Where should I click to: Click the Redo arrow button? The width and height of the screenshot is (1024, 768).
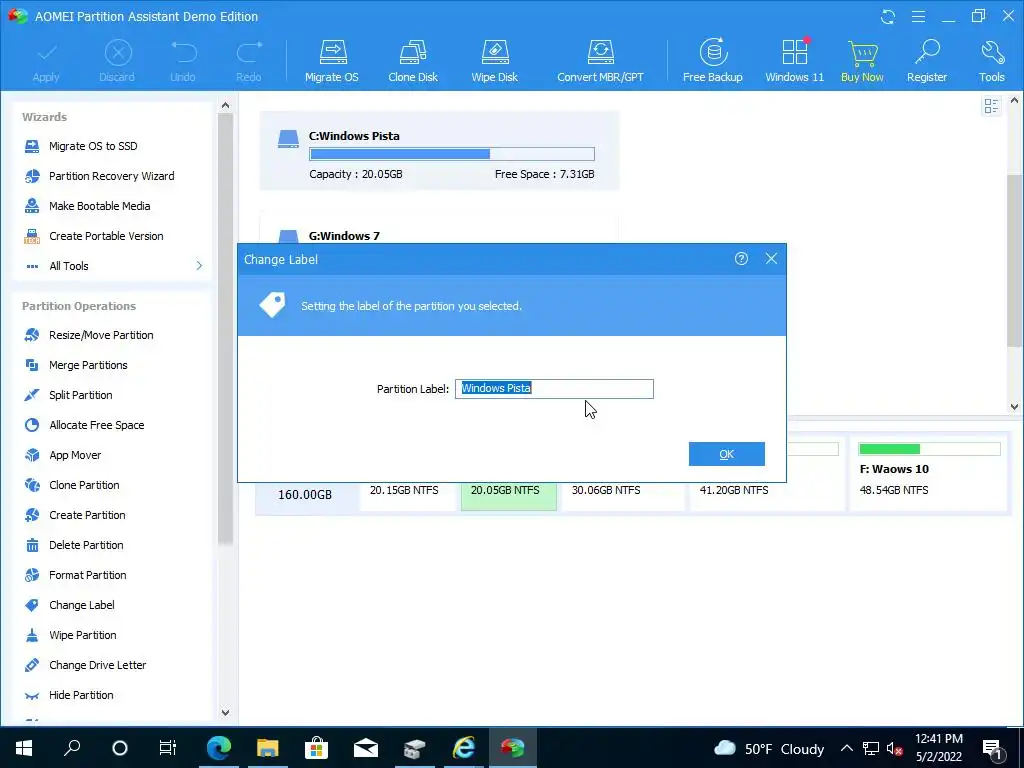click(249, 61)
